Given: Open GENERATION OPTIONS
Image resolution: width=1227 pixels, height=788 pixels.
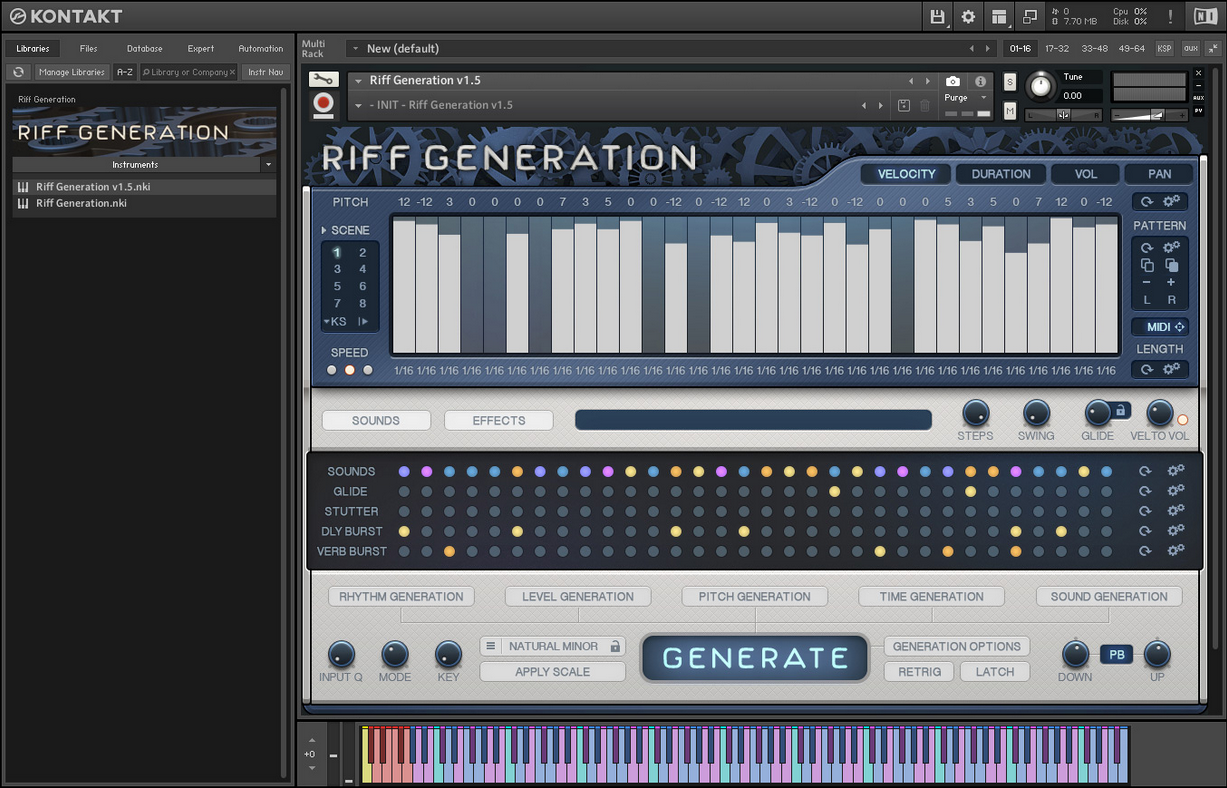Looking at the screenshot, I should point(956,646).
